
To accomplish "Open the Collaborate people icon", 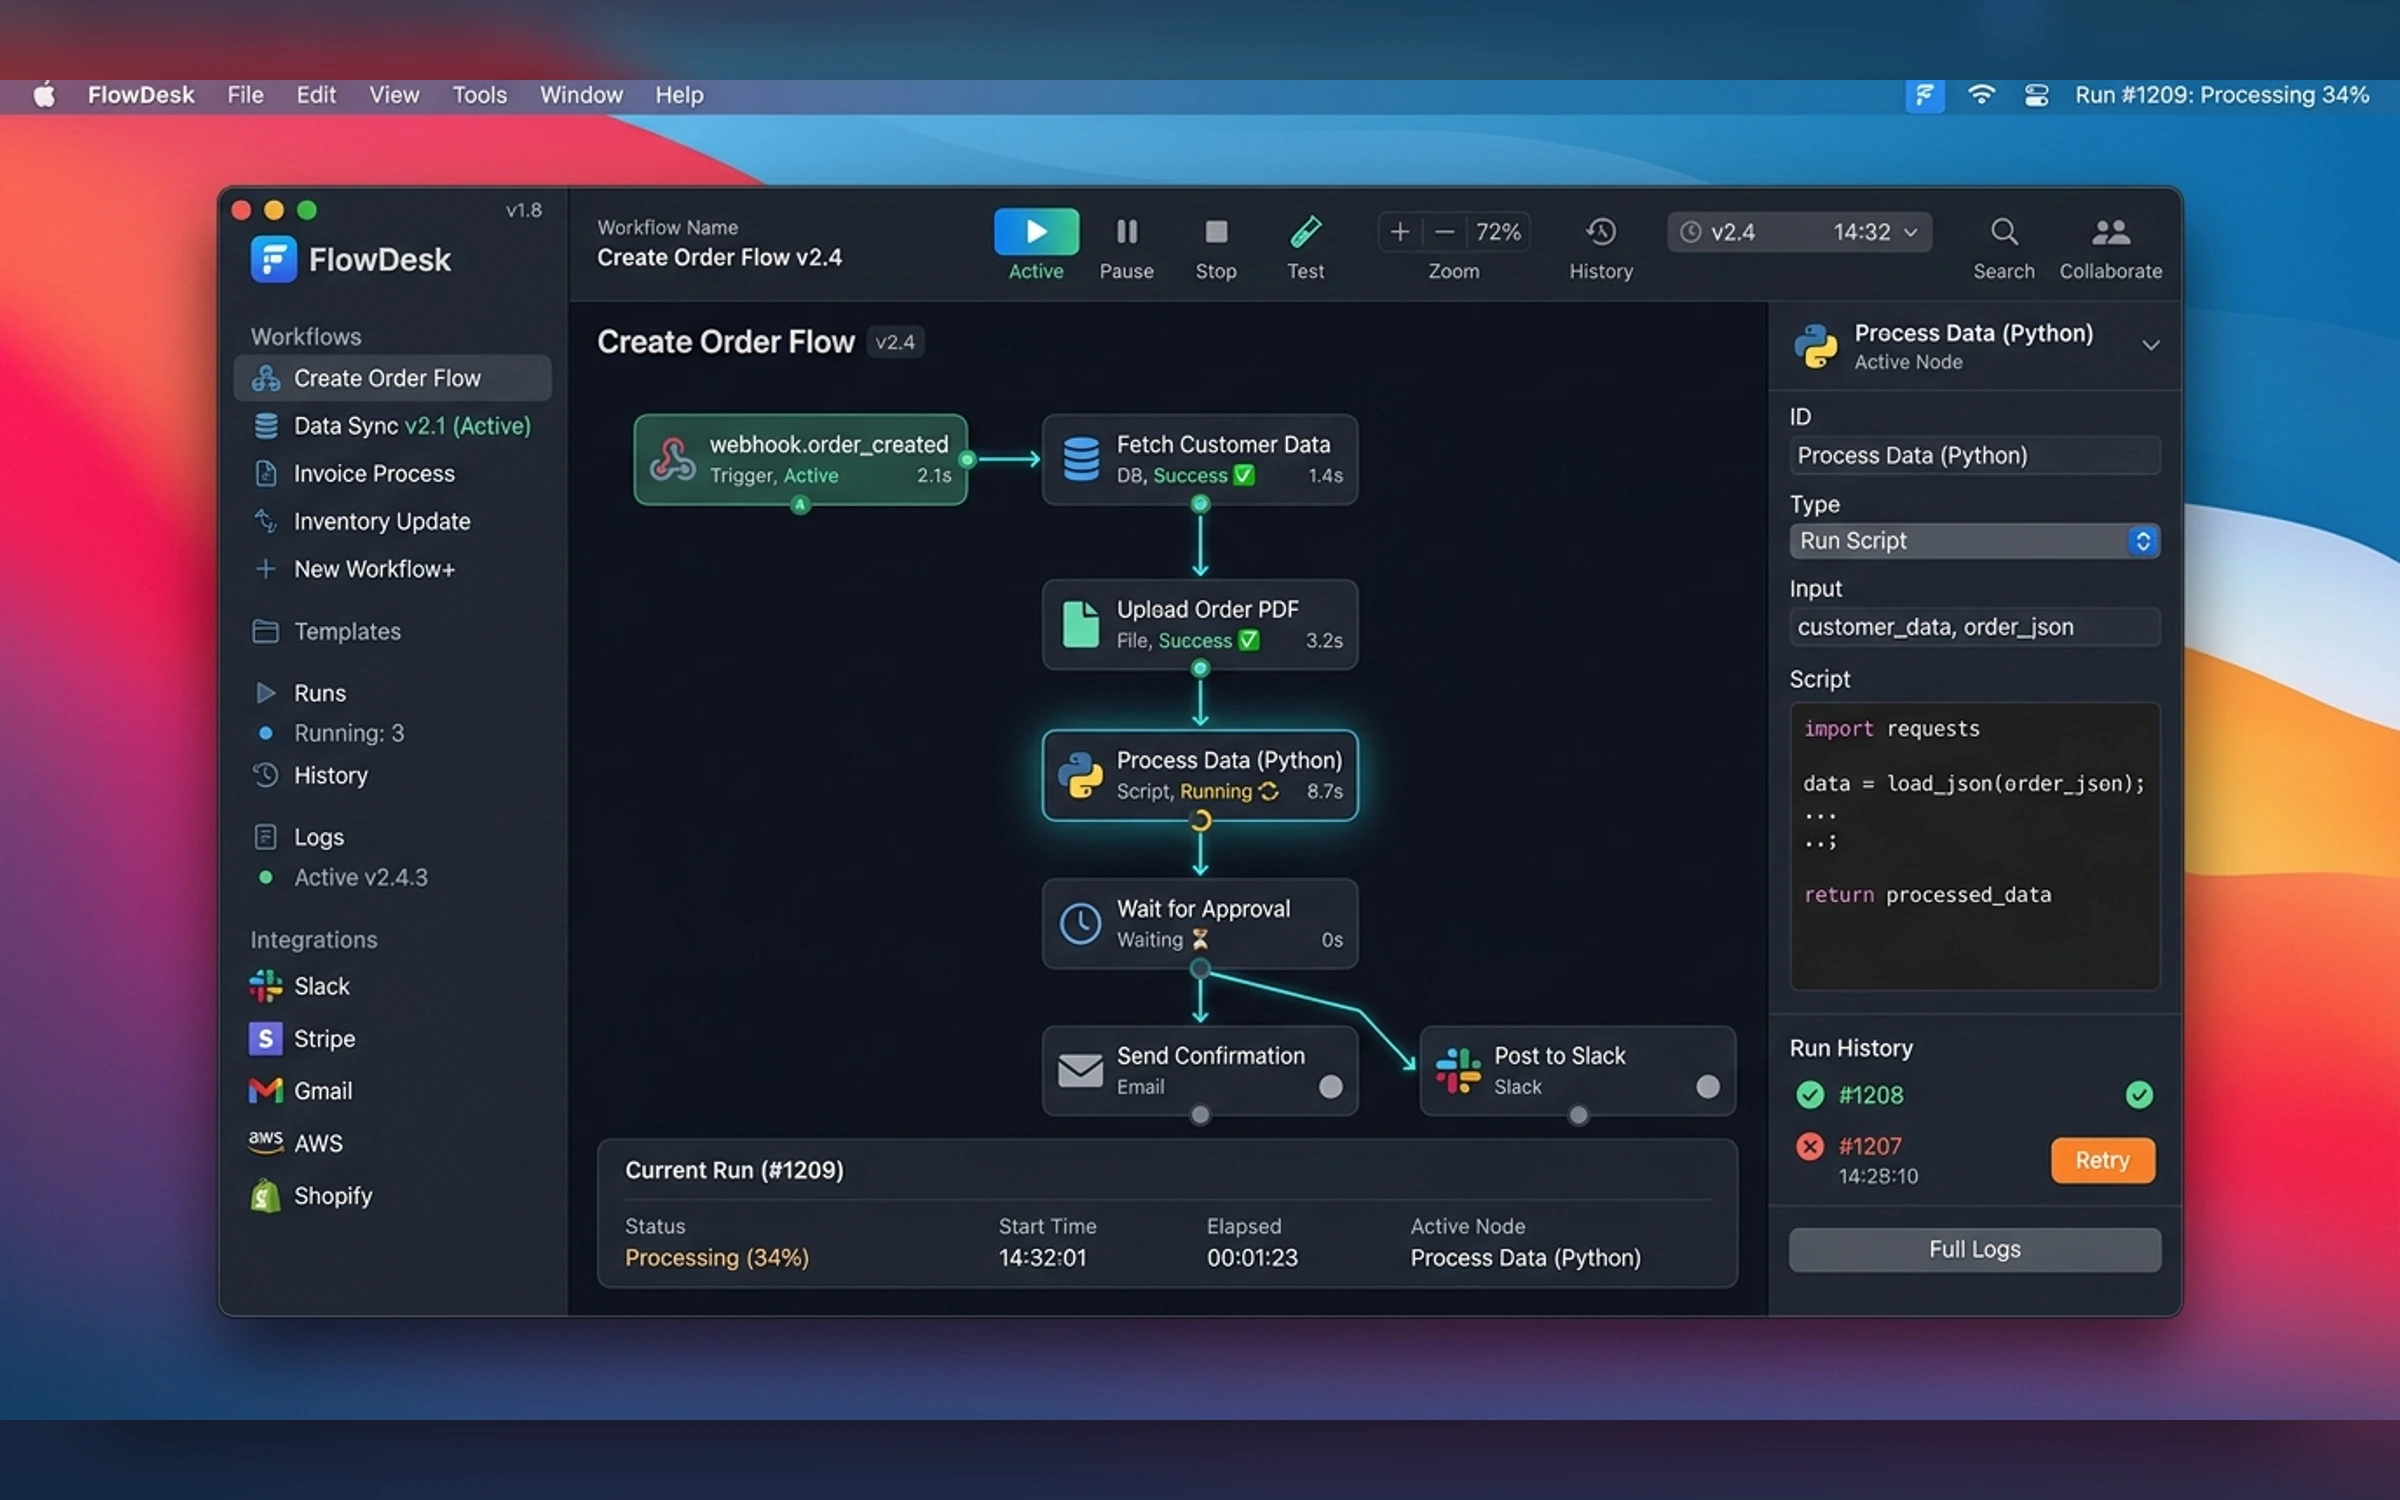I will 2110,232.
